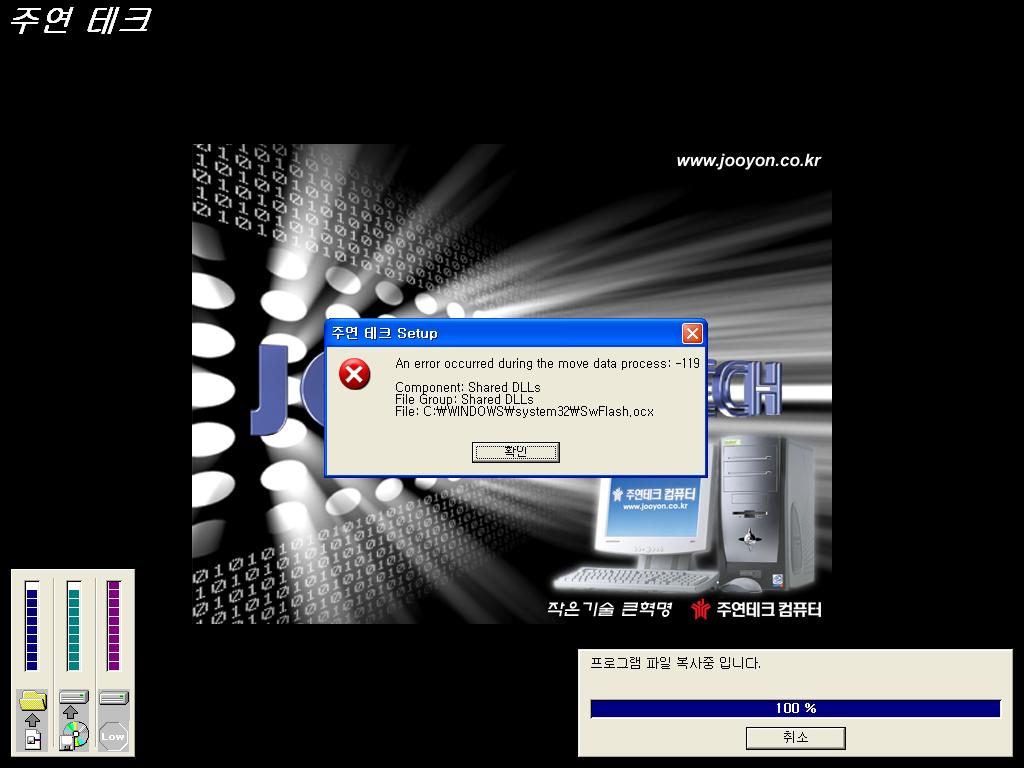This screenshot has height=768, width=1024.
Task: Click the Low disk space icon
Action: click(114, 736)
